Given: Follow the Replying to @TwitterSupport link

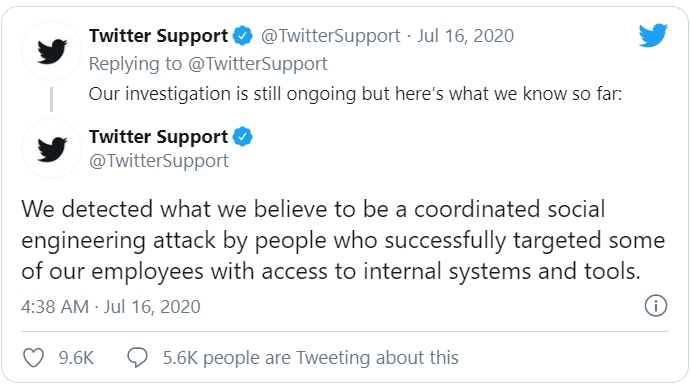Looking at the screenshot, I should click(x=208, y=64).
